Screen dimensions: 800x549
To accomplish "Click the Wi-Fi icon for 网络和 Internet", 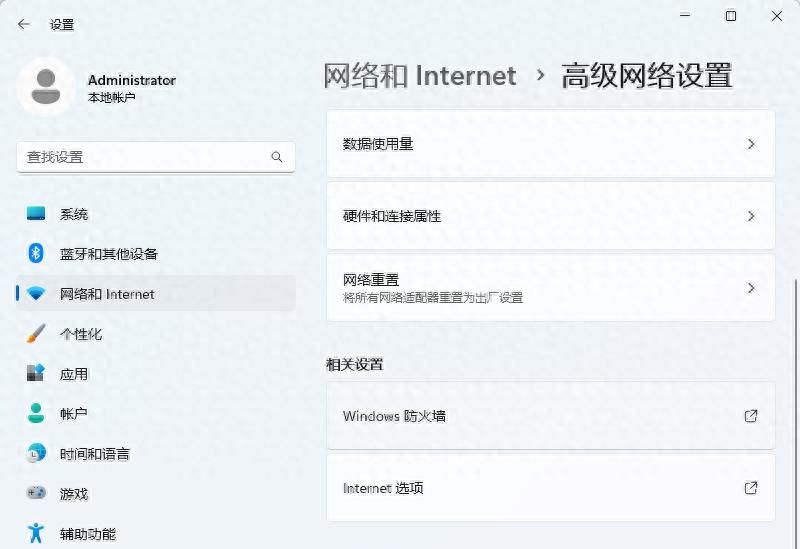I will coord(36,293).
